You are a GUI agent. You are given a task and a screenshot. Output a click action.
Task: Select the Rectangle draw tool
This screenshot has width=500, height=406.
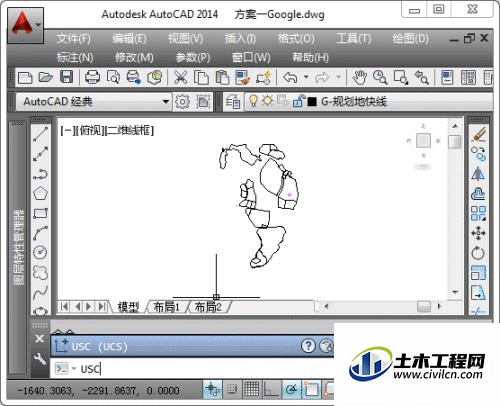click(40, 213)
